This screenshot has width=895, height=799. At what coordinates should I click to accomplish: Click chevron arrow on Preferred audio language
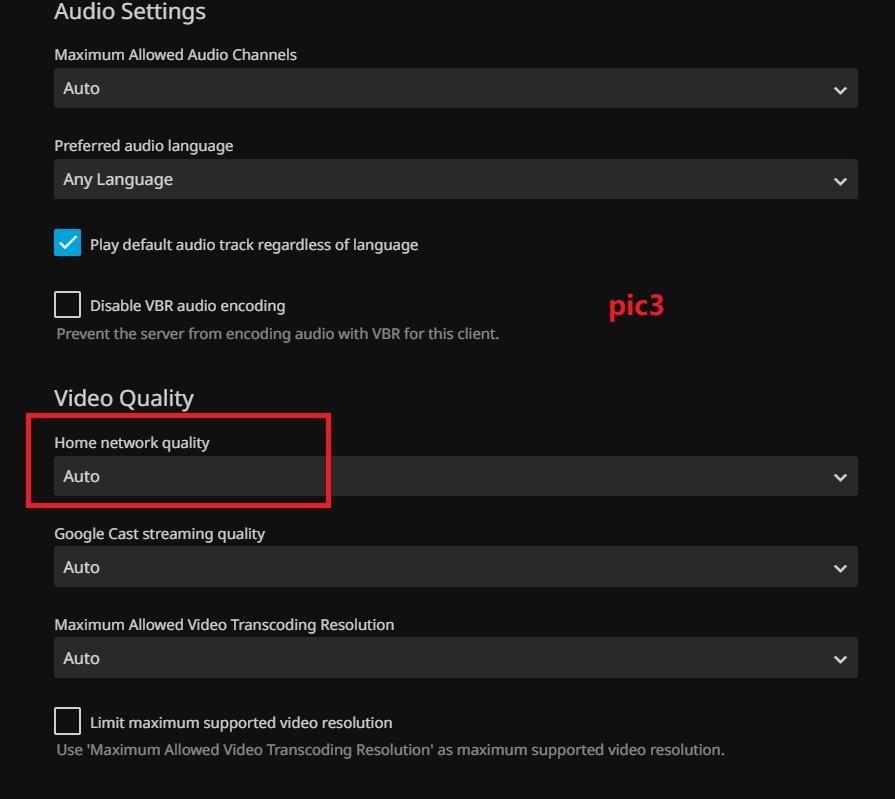tap(839, 181)
